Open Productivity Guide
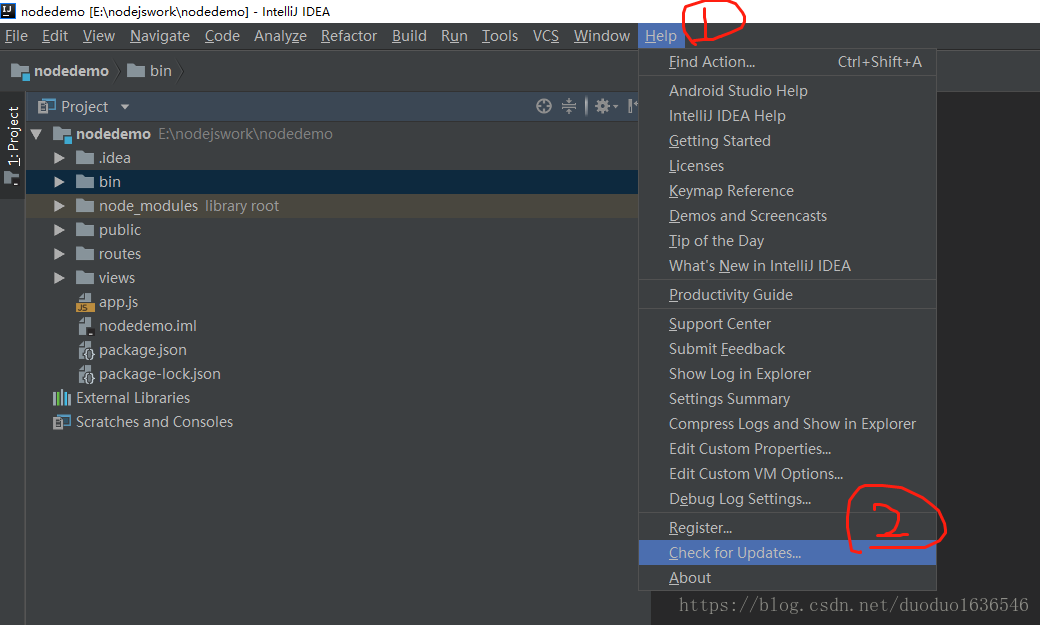This screenshot has height=625, width=1040. tap(787, 295)
